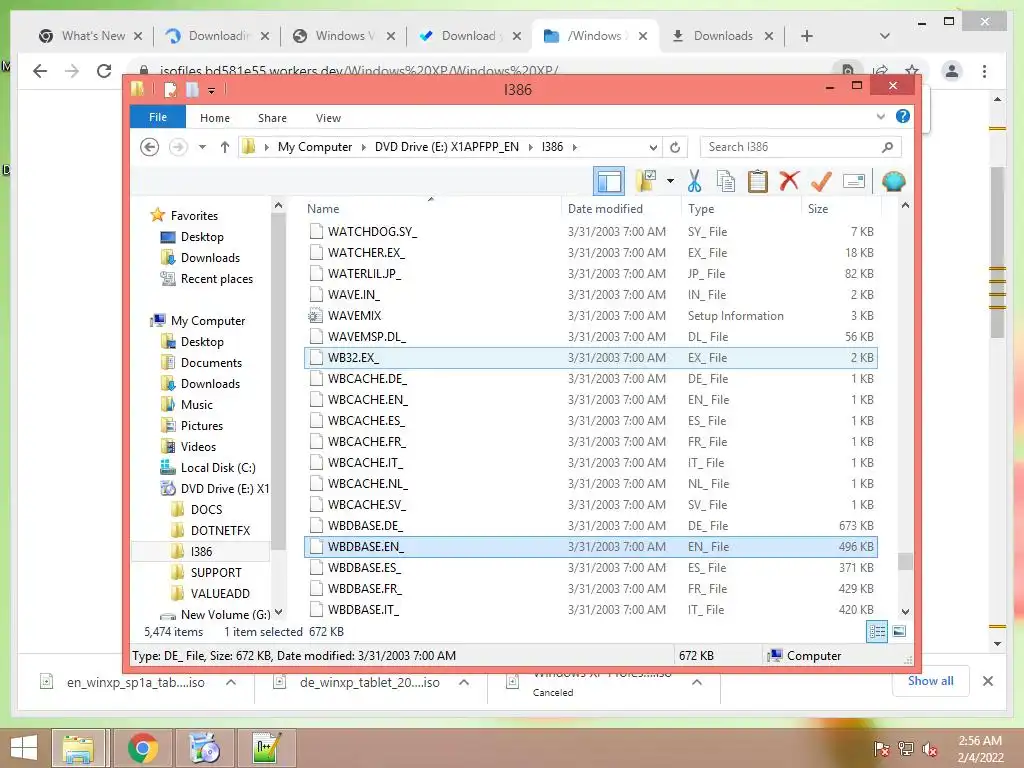Click the Search I386 field
The height and width of the screenshot is (768, 1024).
(x=801, y=147)
